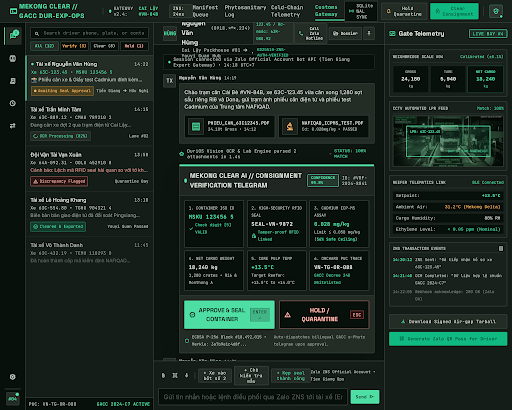Click the shield icon in top right

[x=496, y=11]
